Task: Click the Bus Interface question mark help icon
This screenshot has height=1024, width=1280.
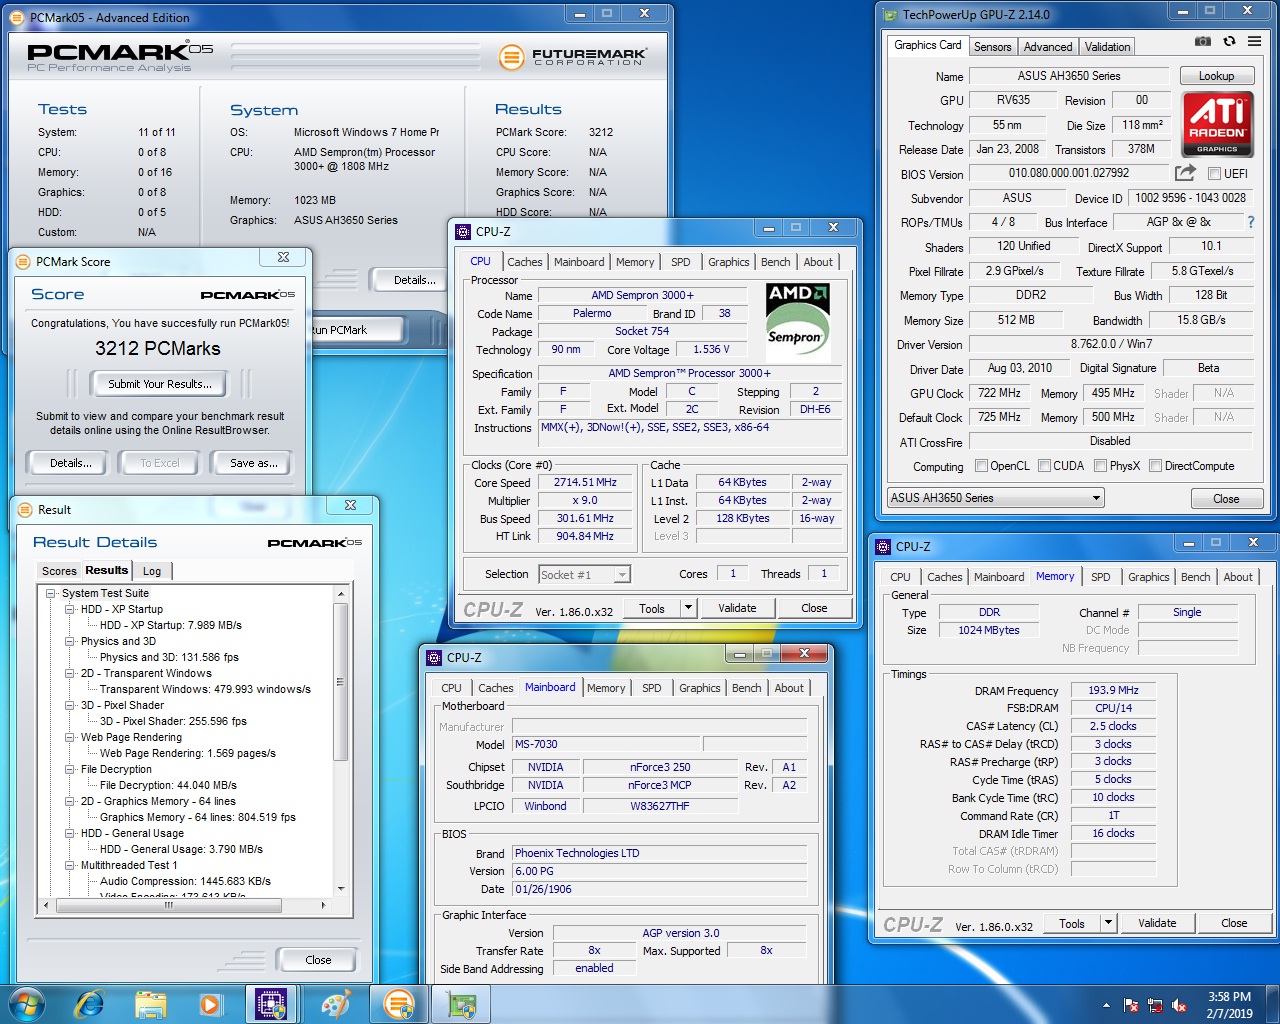Action: (x=1250, y=222)
